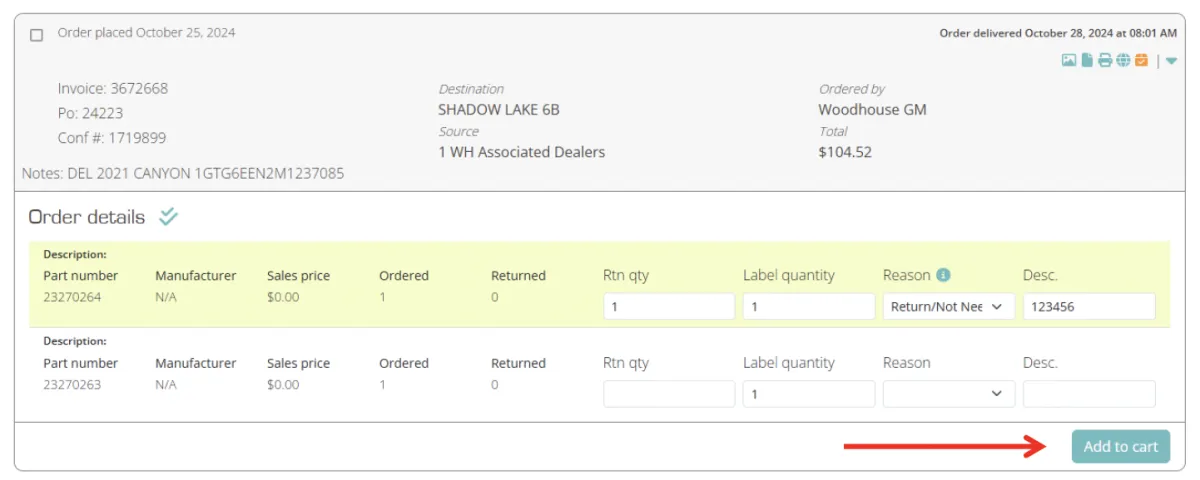This screenshot has height=480, width=1200.
Task: Collapse the order using the teal arrow
Action: (x=1171, y=61)
